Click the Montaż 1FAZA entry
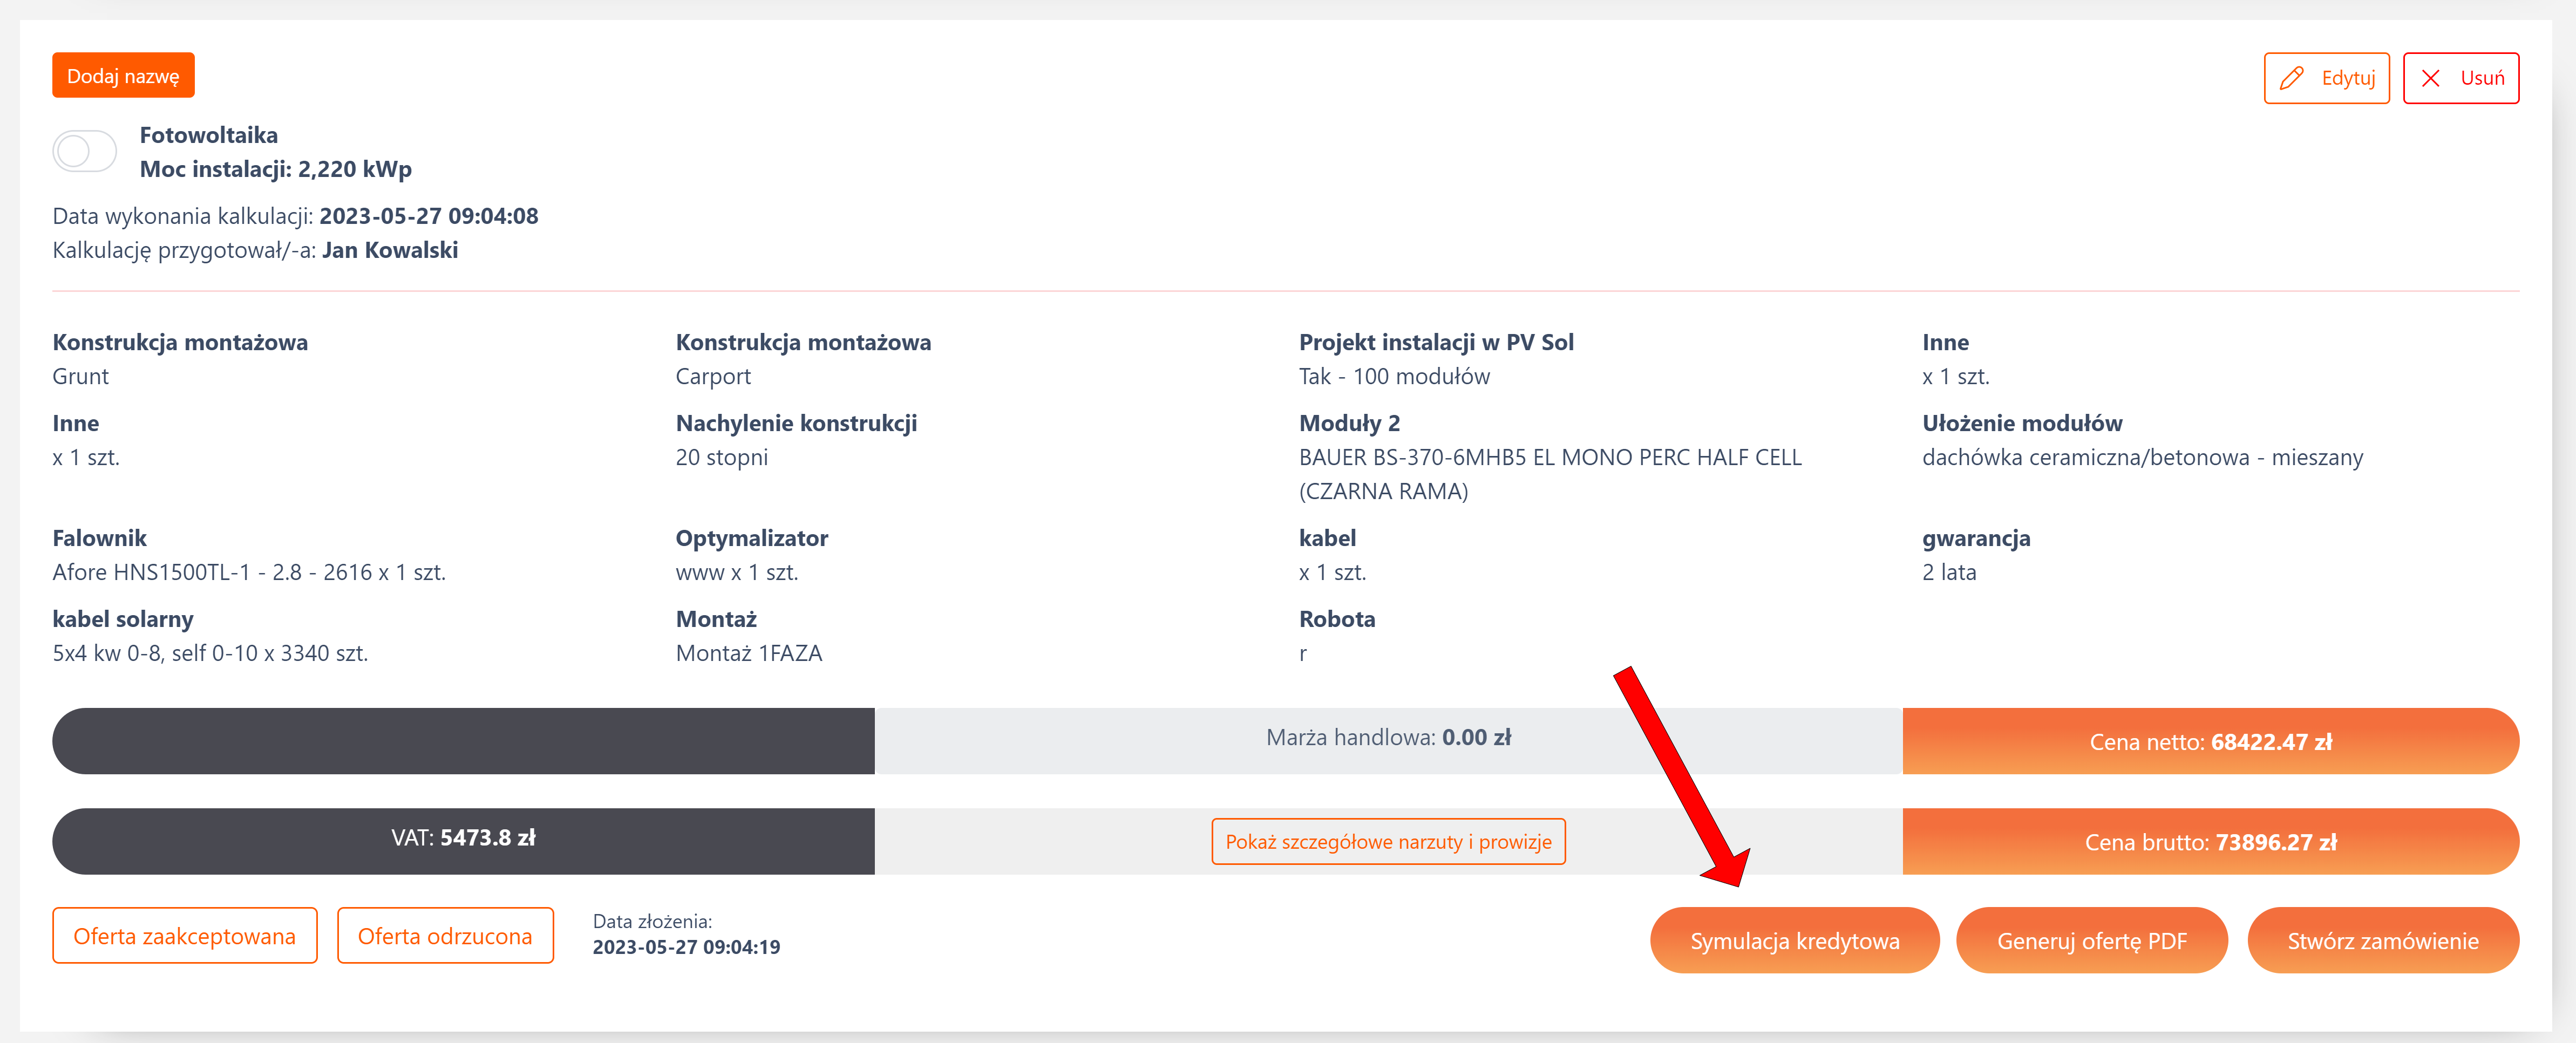The image size is (2576, 1043). pyautogui.click(x=749, y=653)
